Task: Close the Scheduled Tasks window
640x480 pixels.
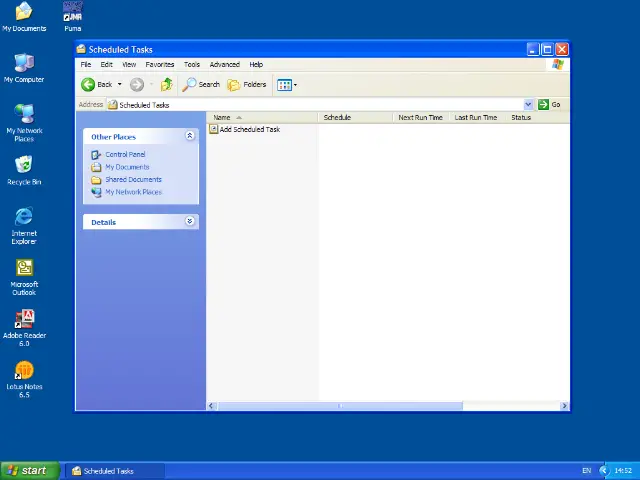Action: (562, 50)
